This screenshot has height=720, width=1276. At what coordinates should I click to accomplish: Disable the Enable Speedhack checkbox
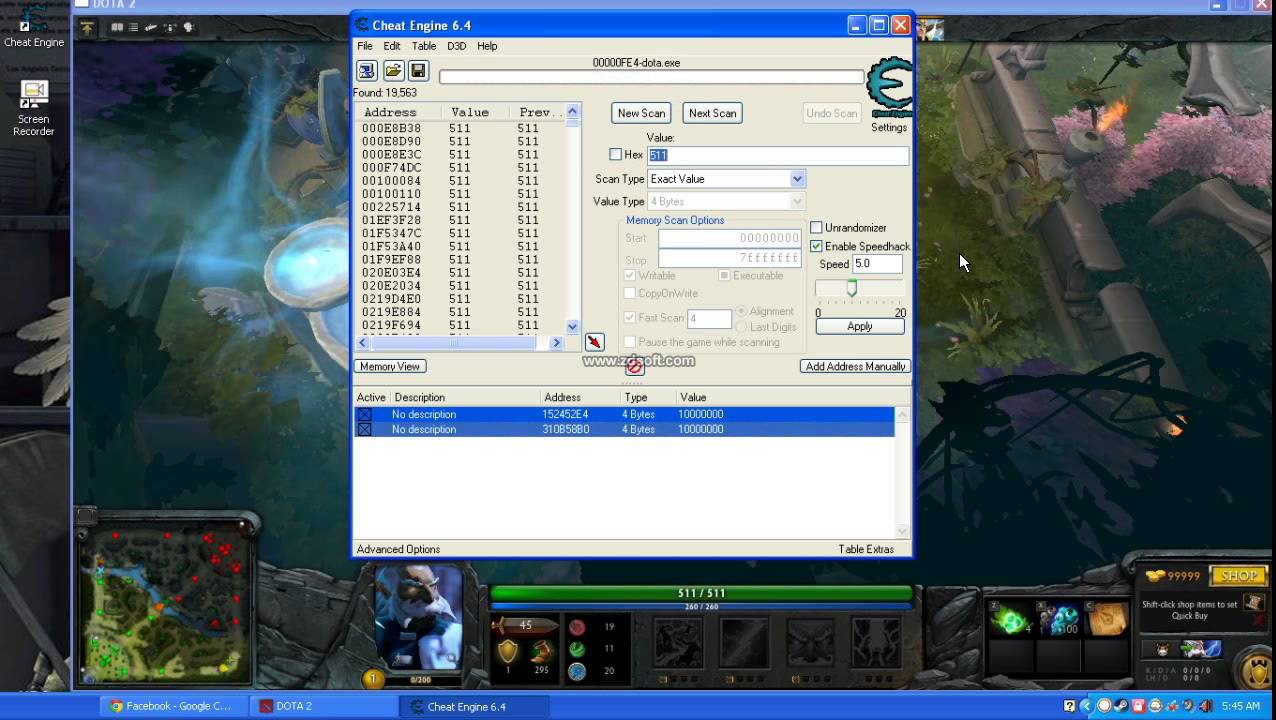coord(816,246)
